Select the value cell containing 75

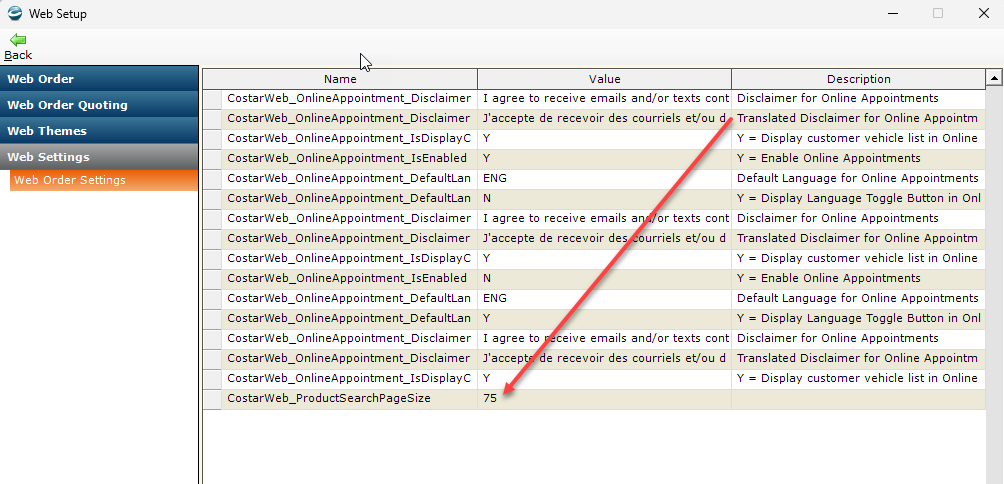tap(604, 398)
